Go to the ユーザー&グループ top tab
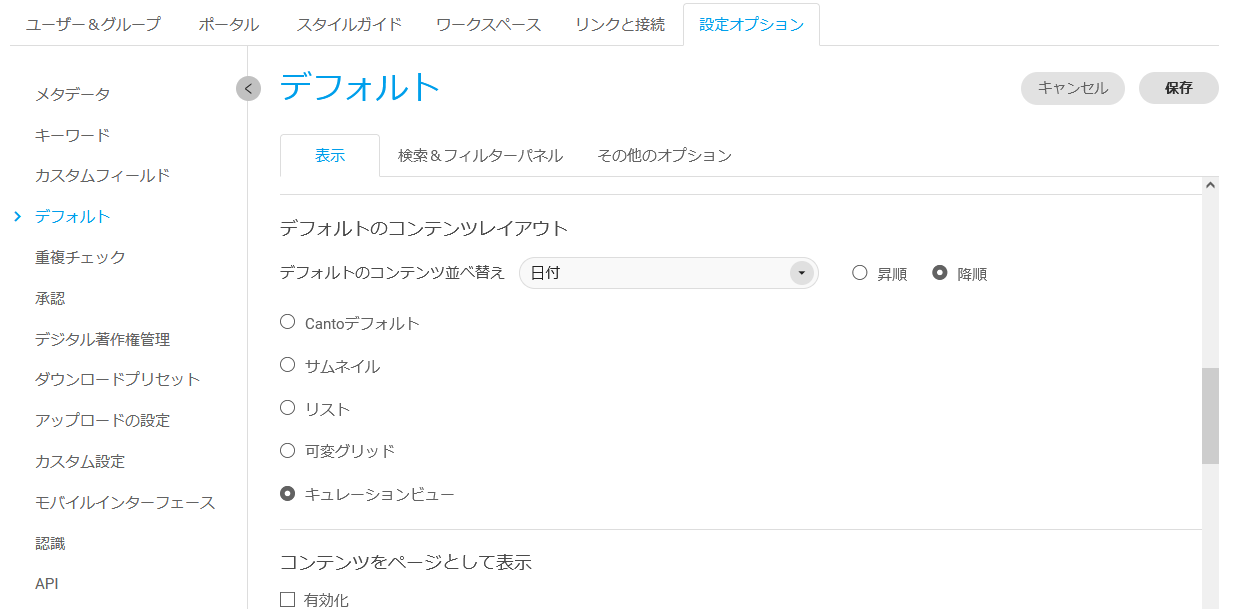 (x=93, y=25)
